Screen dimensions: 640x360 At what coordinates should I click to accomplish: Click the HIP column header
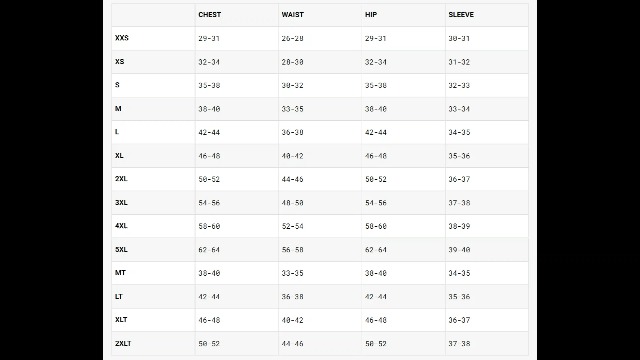point(371,15)
